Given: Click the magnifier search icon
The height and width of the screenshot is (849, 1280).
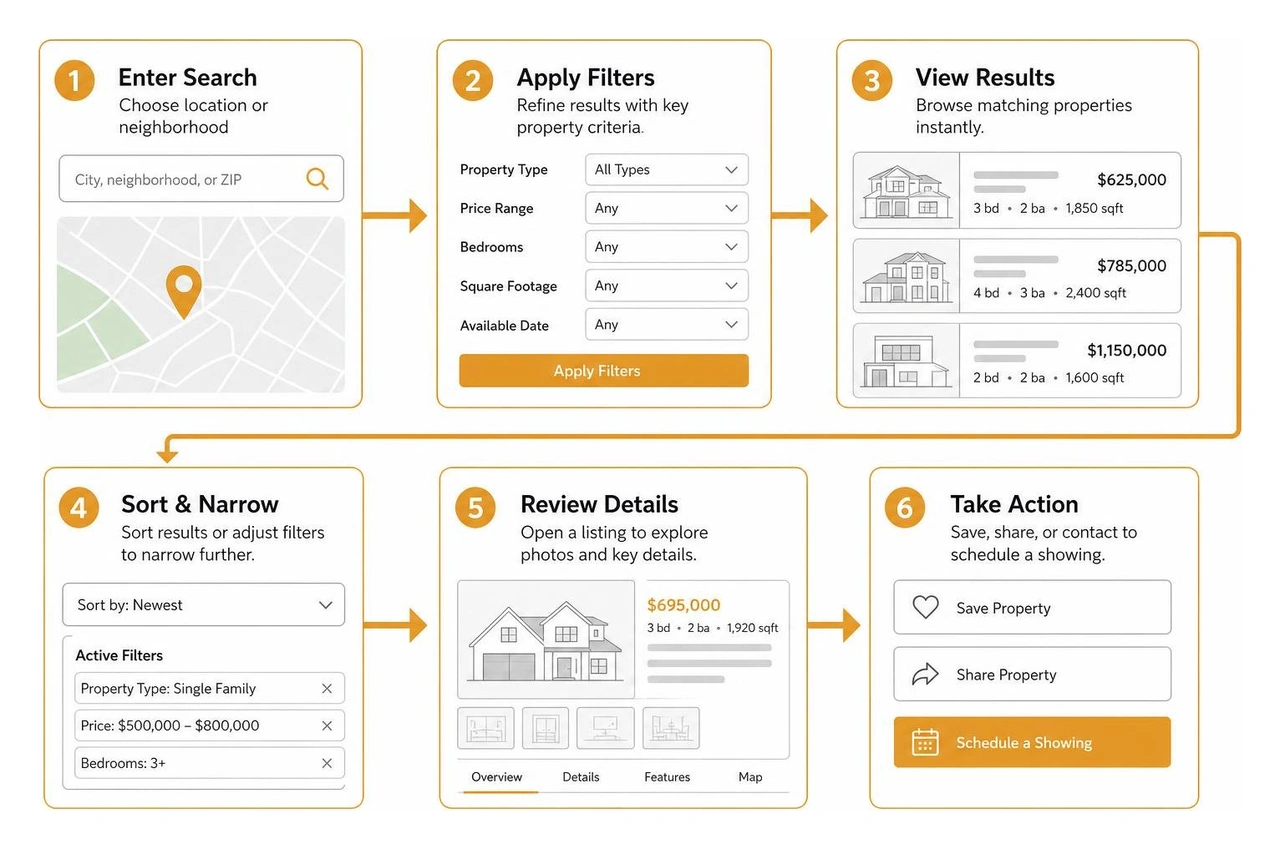Looking at the screenshot, I should 317,179.
